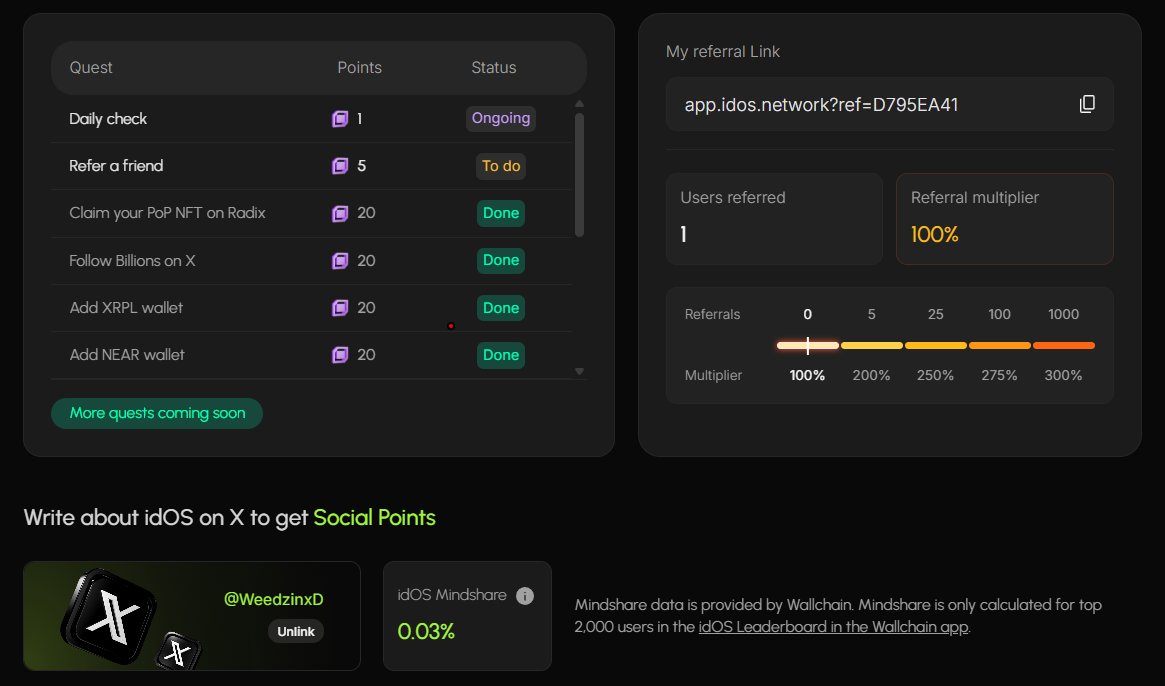
Task: Click the quest list scroll down arrow
Action: 580,372
